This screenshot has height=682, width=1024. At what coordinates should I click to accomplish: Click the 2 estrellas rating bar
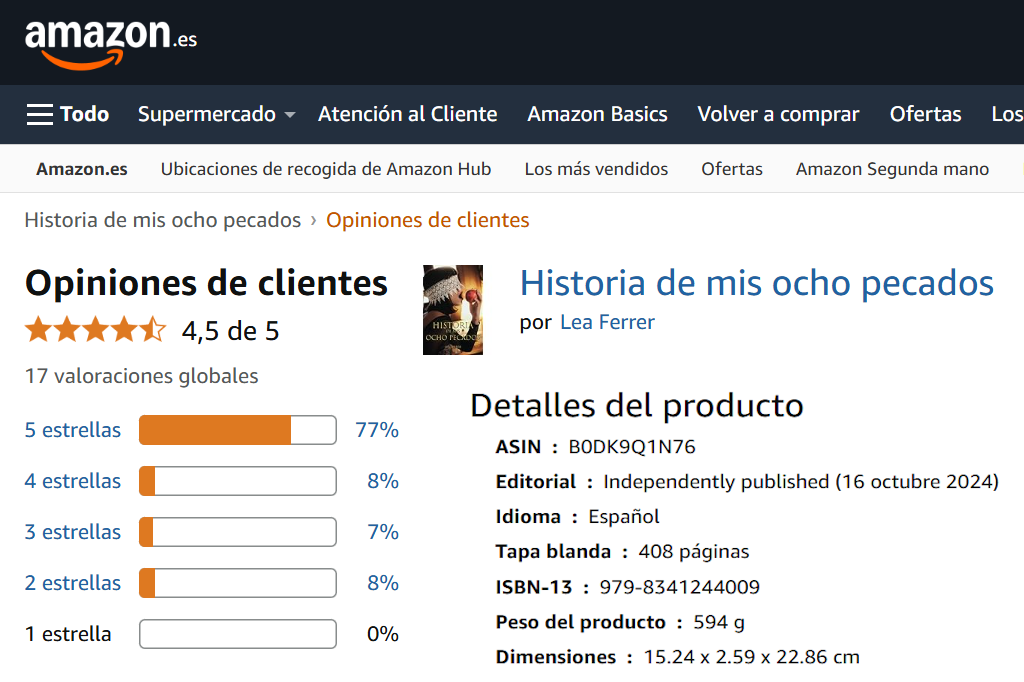238,583
